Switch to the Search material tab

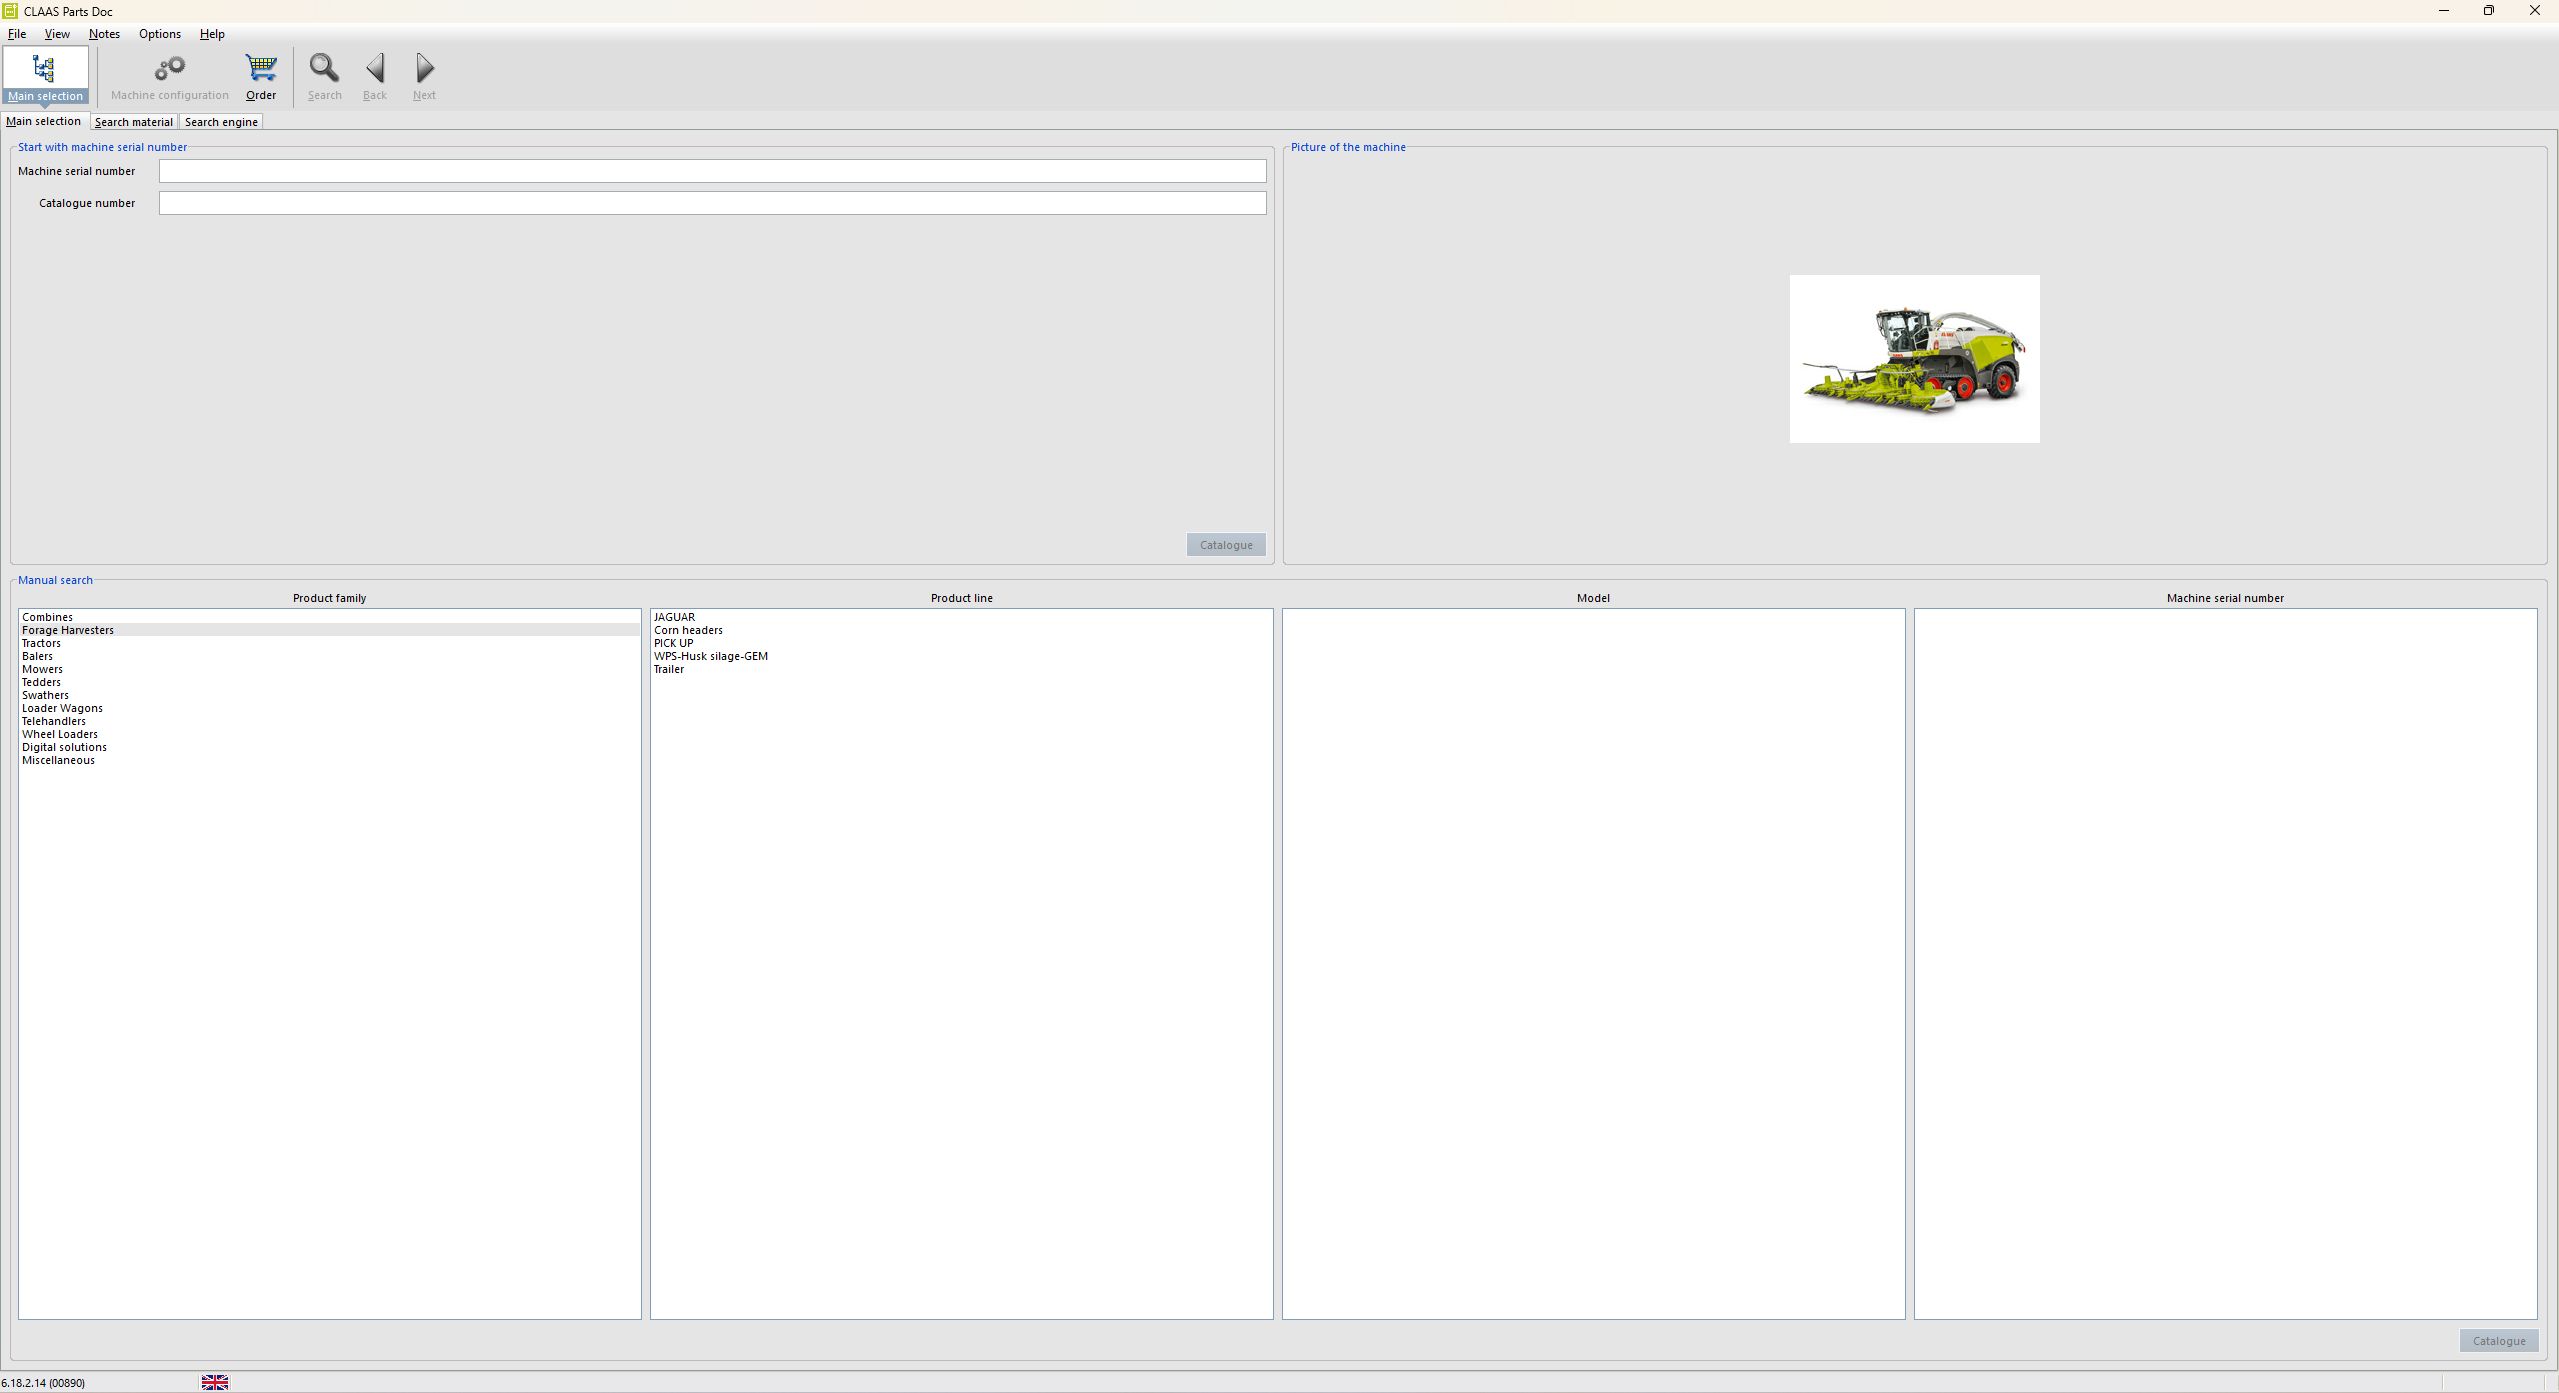133,122
